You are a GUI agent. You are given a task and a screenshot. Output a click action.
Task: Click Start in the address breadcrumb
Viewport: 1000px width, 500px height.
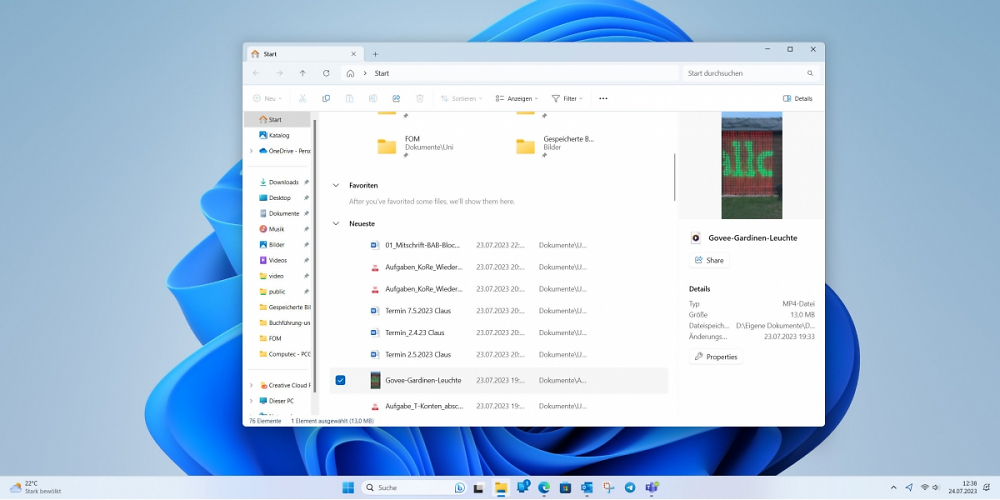(382, 73)
